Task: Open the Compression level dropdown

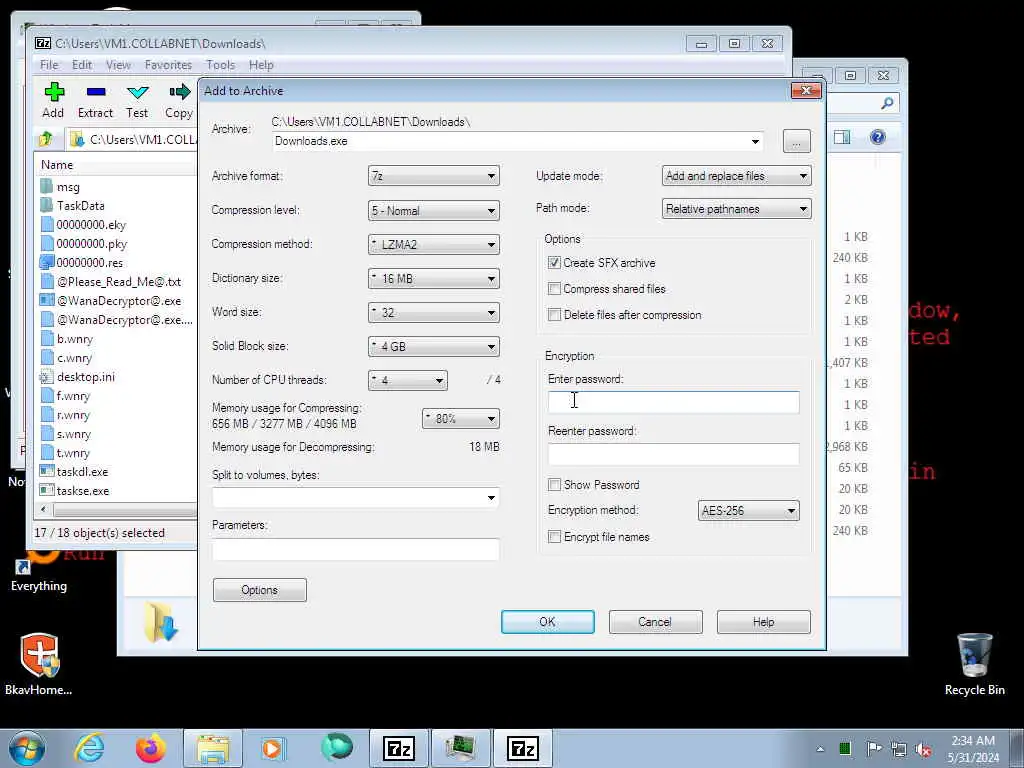Action: pos(434,210)
